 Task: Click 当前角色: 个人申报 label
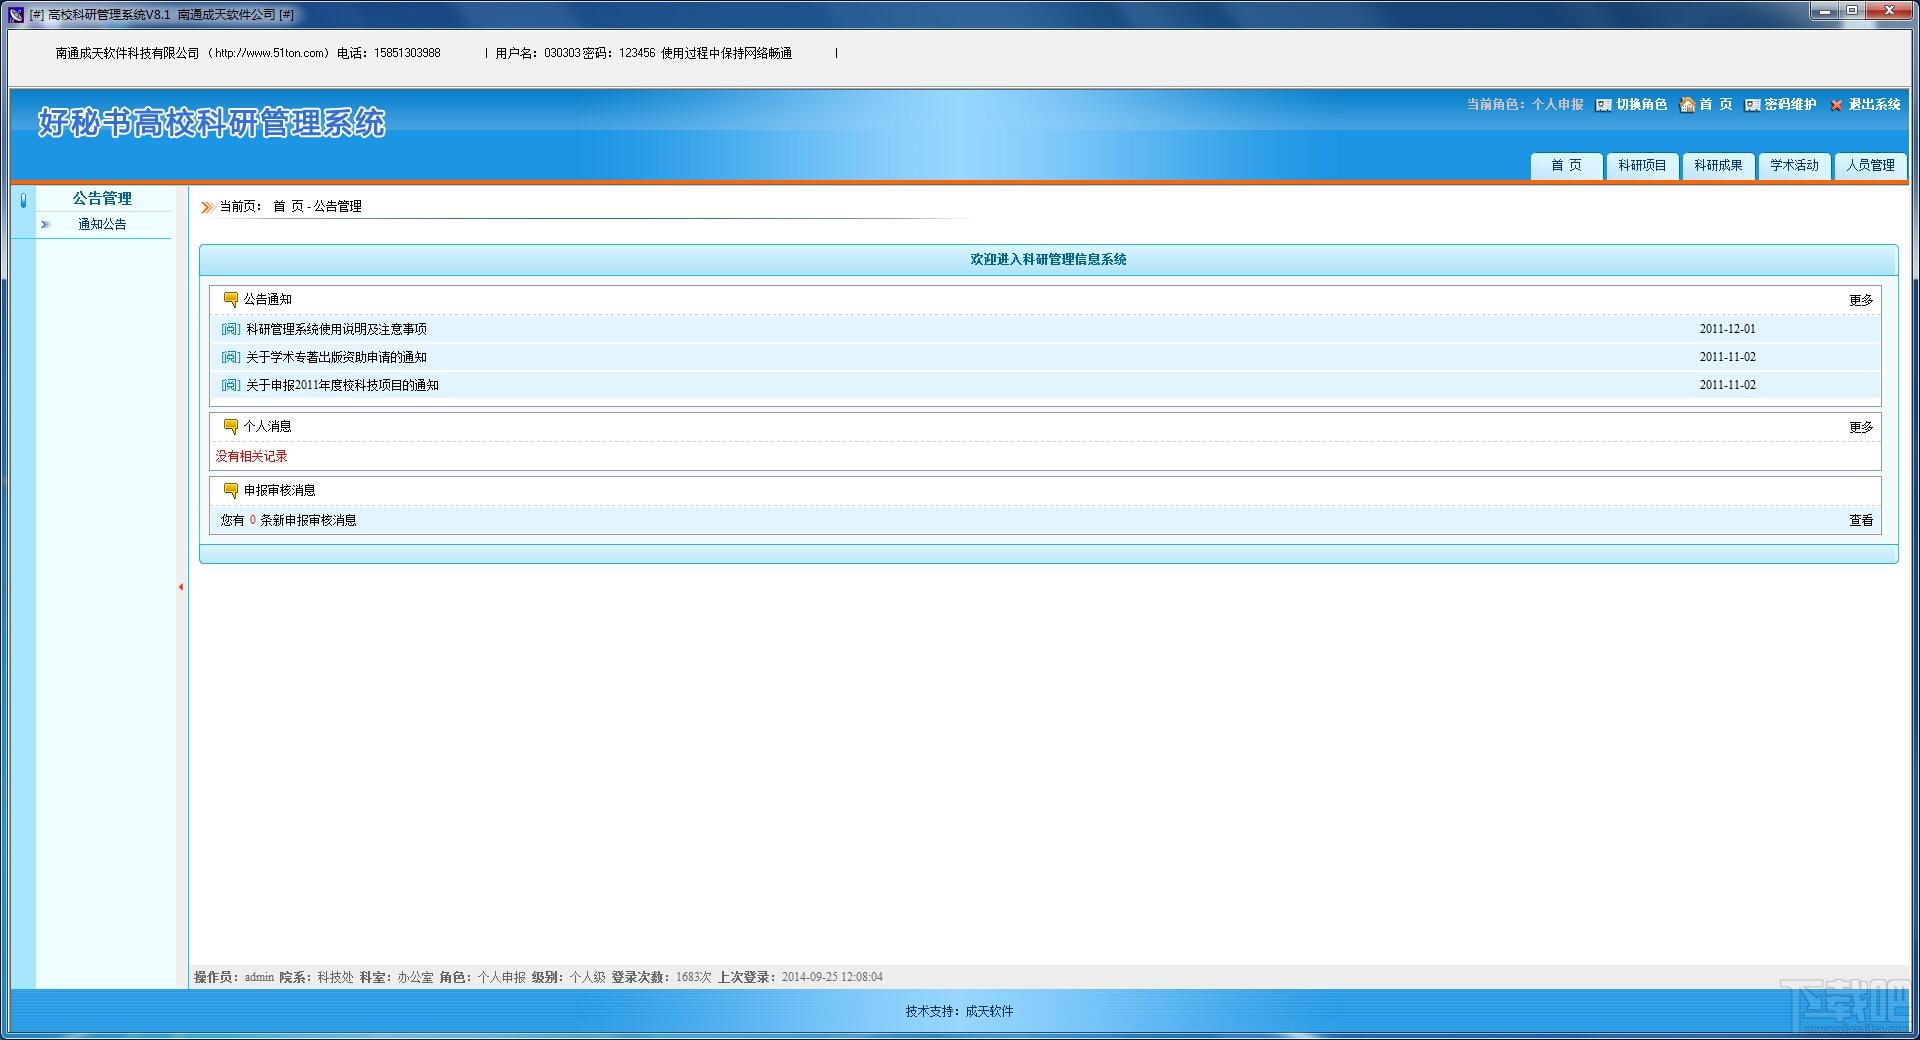(x=1525, y=105)
